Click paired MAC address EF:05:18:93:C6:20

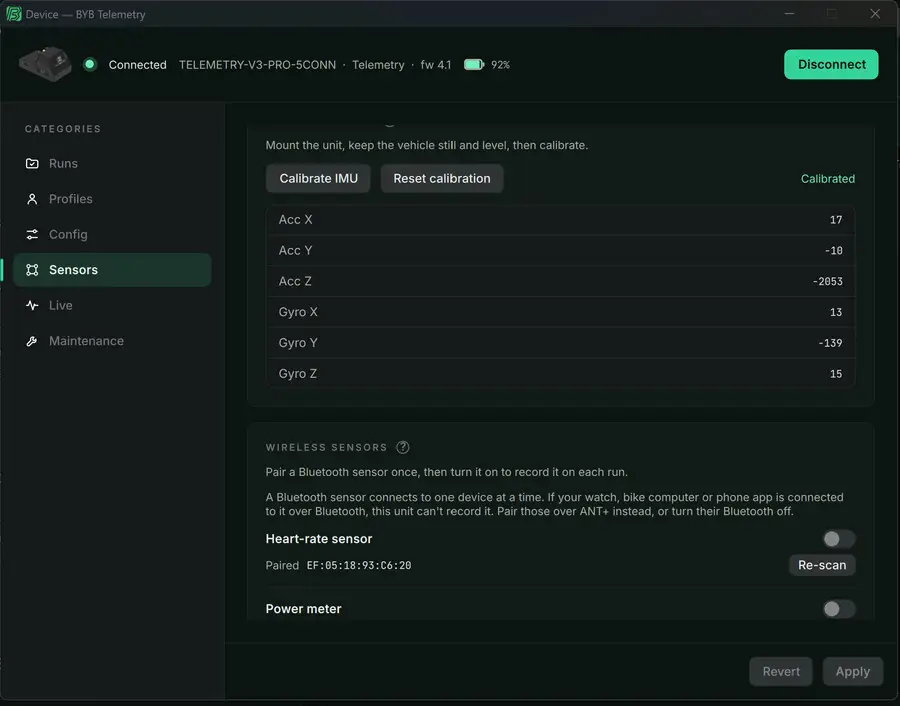click(359, 565)
